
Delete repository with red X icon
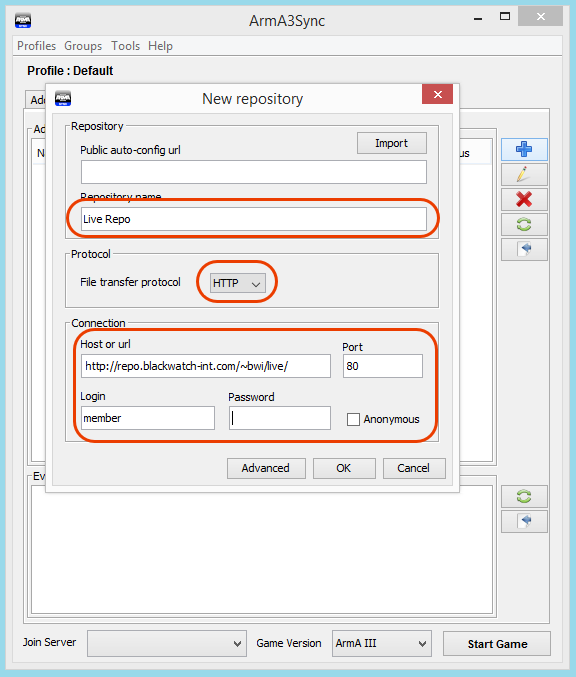[x=524, y=199]
